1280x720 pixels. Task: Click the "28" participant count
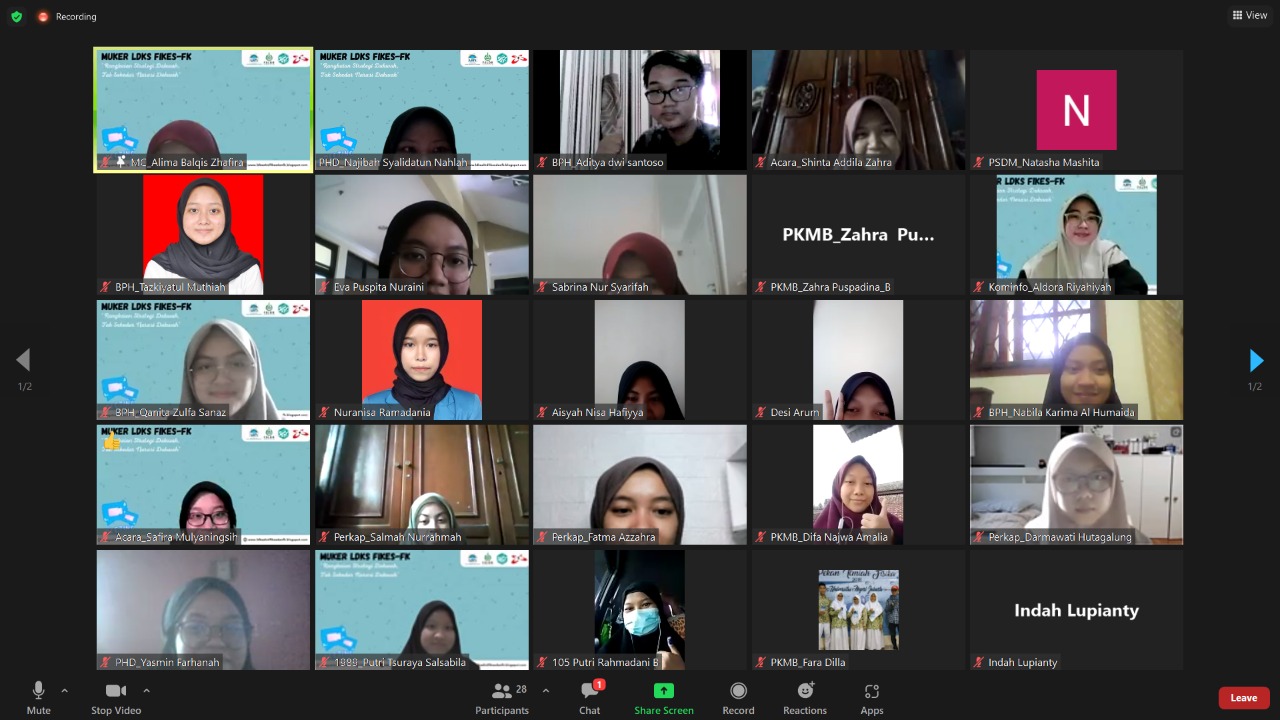pyautogui.click(x=521, y=689)
